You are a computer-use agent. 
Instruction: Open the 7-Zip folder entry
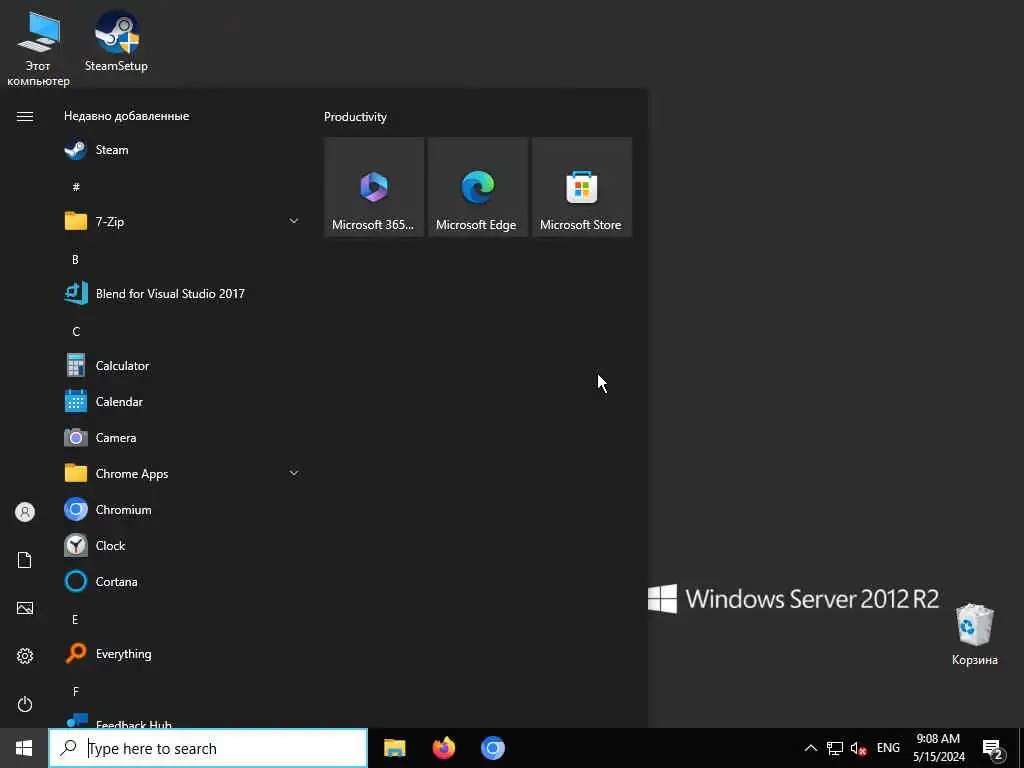click(x=182, y=222)
